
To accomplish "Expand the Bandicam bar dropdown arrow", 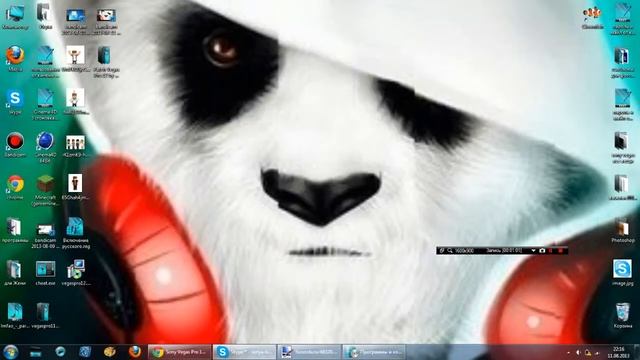I will [x=533, y=251].
